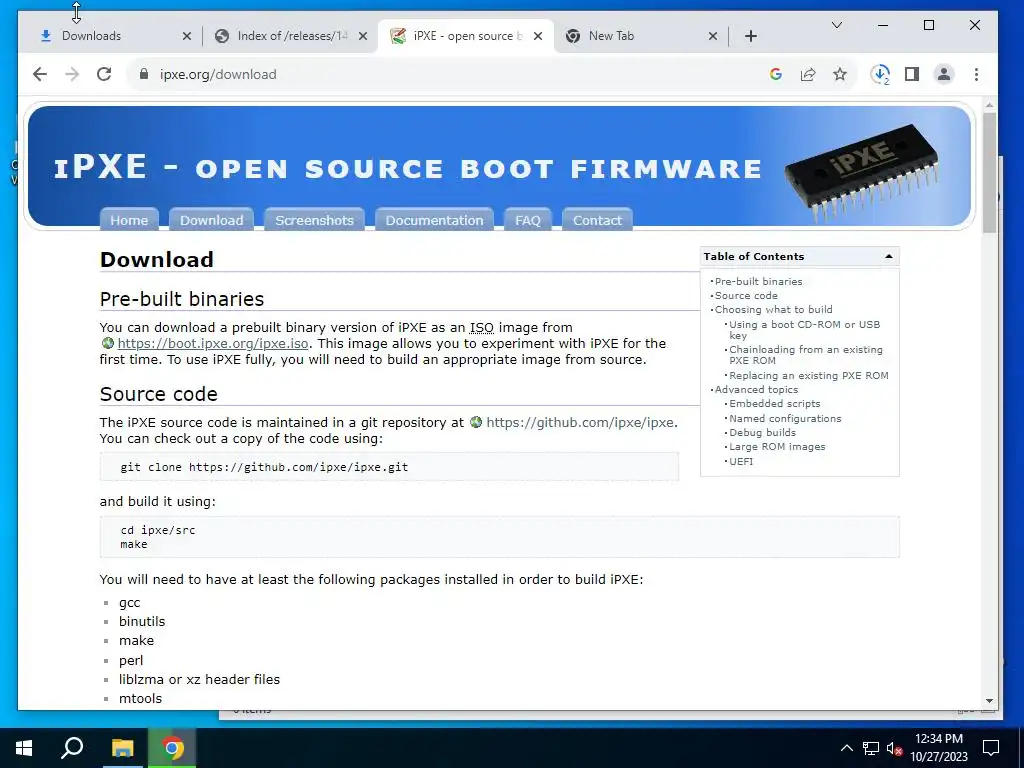1024x768 pixels.
Task: Open the github.com/ipxe/ipxe link
Action: click(581, 423)
